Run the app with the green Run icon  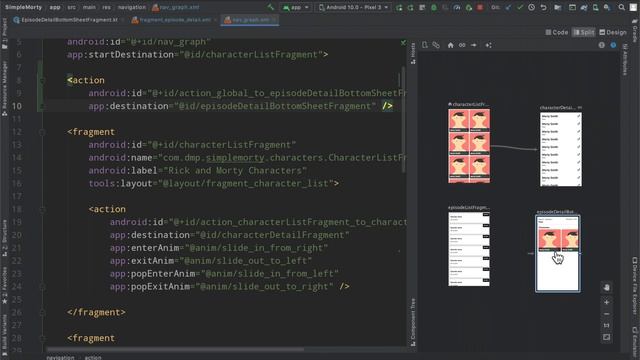tap(399, 7)
